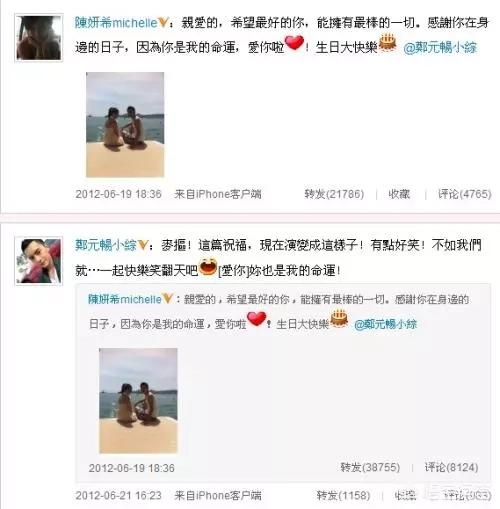Click the heart emoji in the quoted post
Screen dimensions: 500x509
[x=256, y=319]
